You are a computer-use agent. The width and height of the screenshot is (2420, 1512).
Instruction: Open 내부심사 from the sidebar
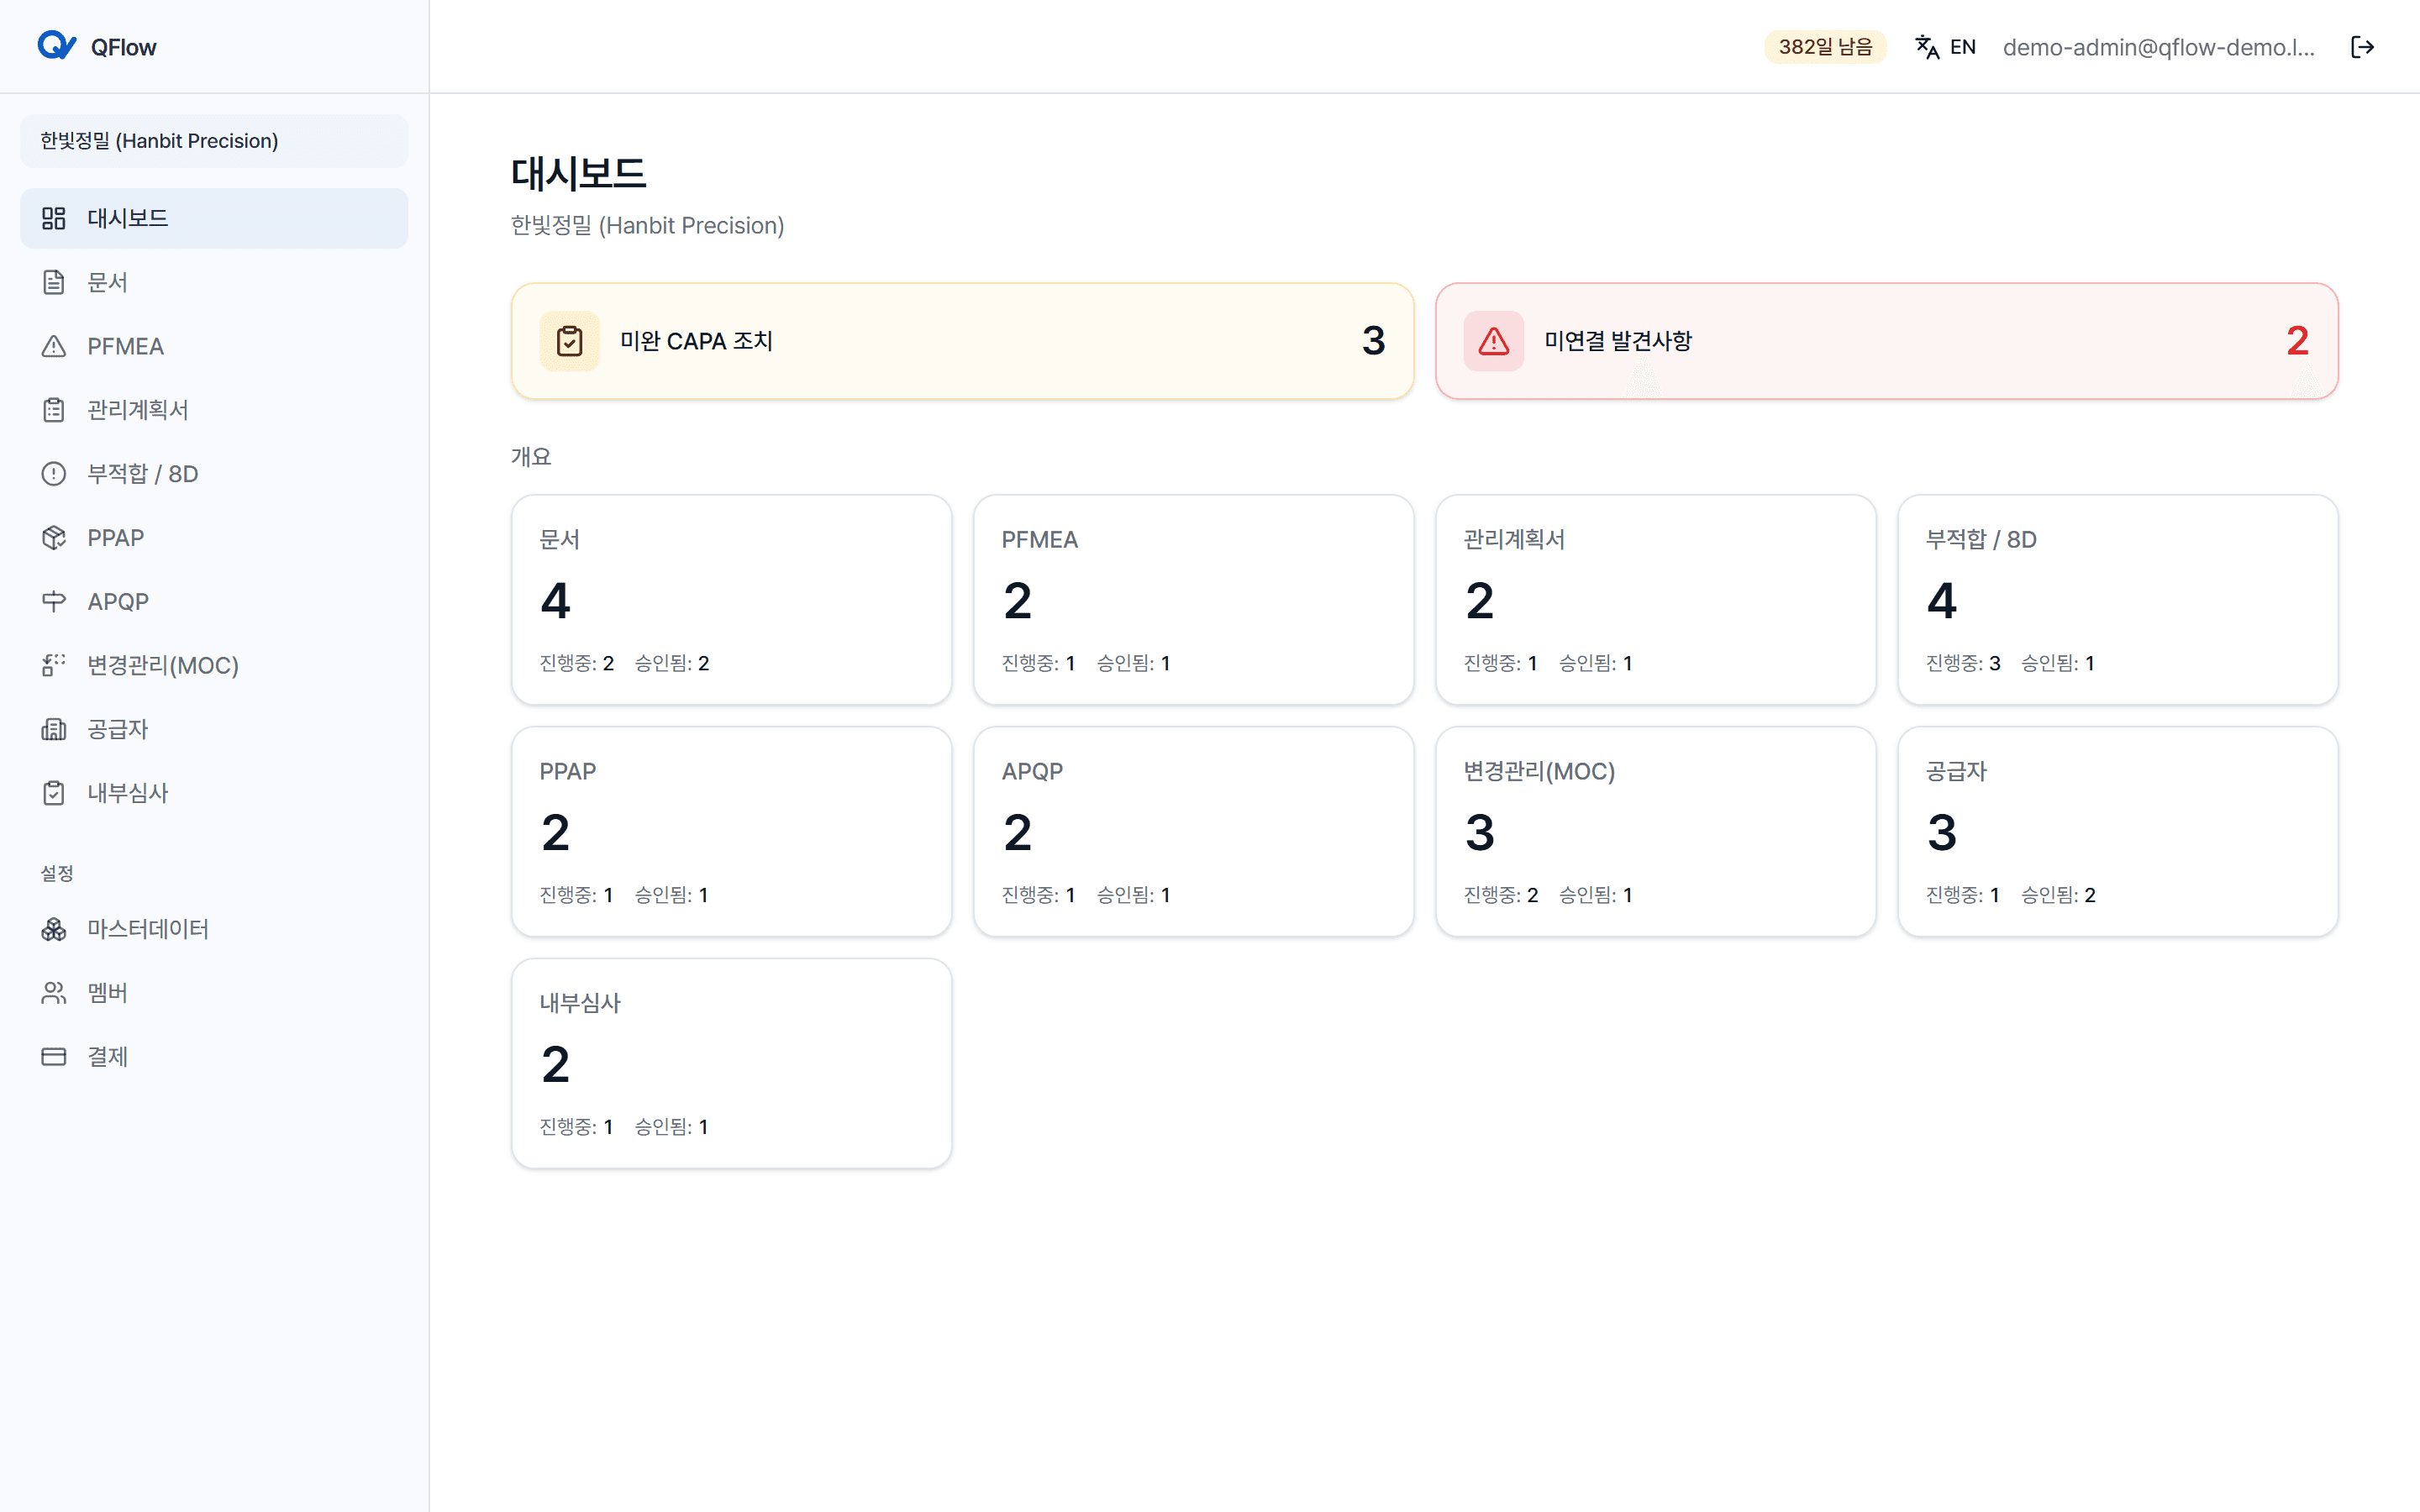coord(214,793)
